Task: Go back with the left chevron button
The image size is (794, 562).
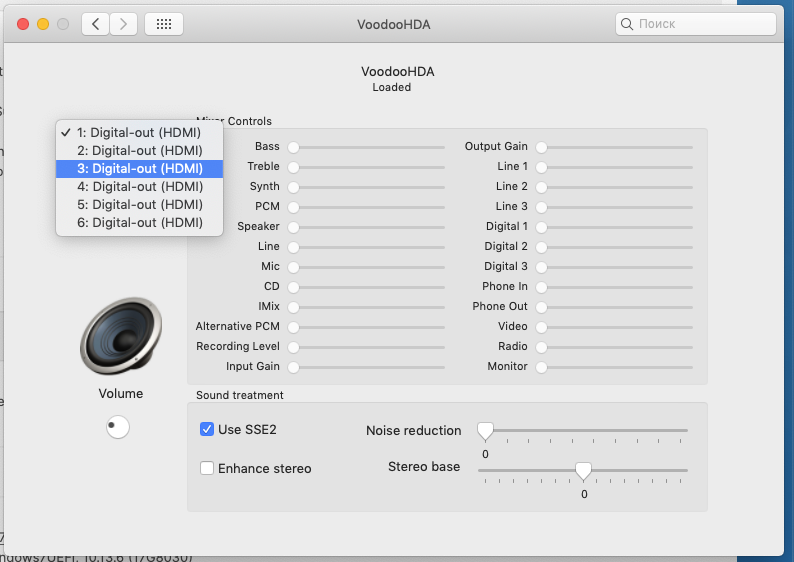Action: (x=95, y=24)
